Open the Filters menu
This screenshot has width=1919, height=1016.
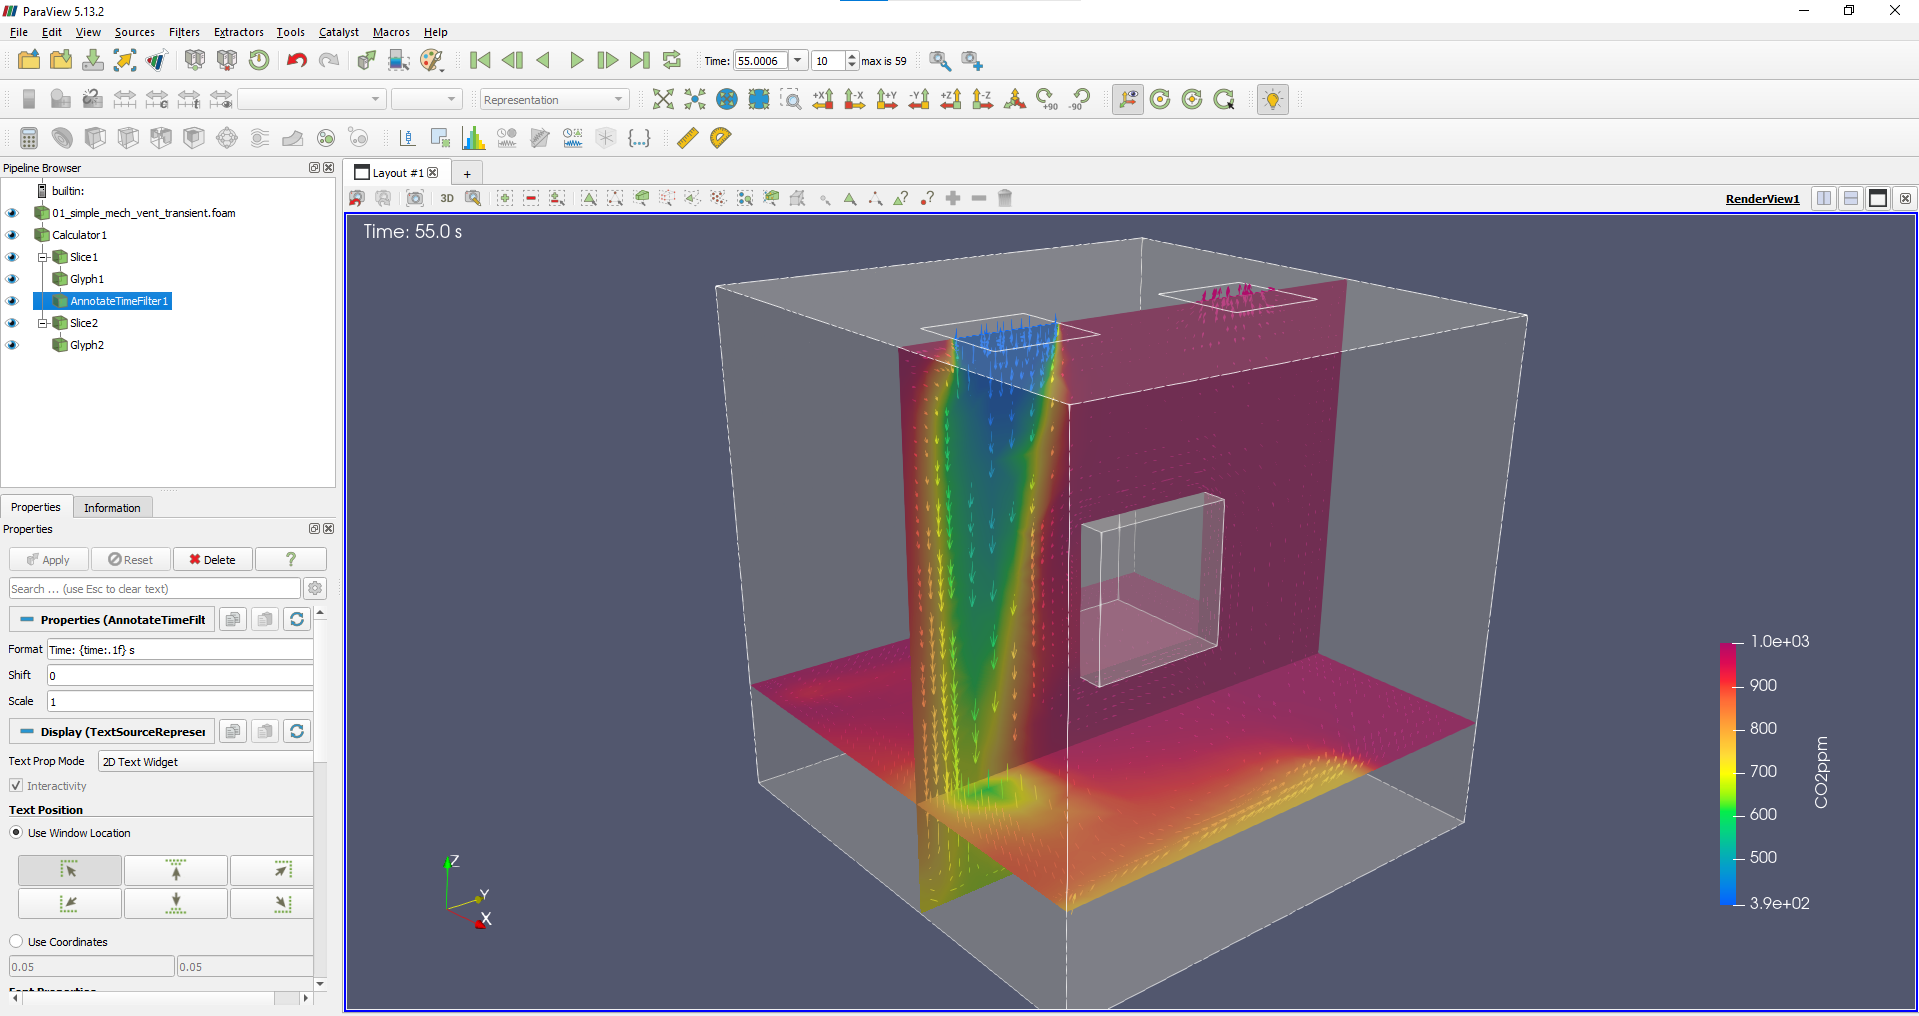tap(184, 32)
